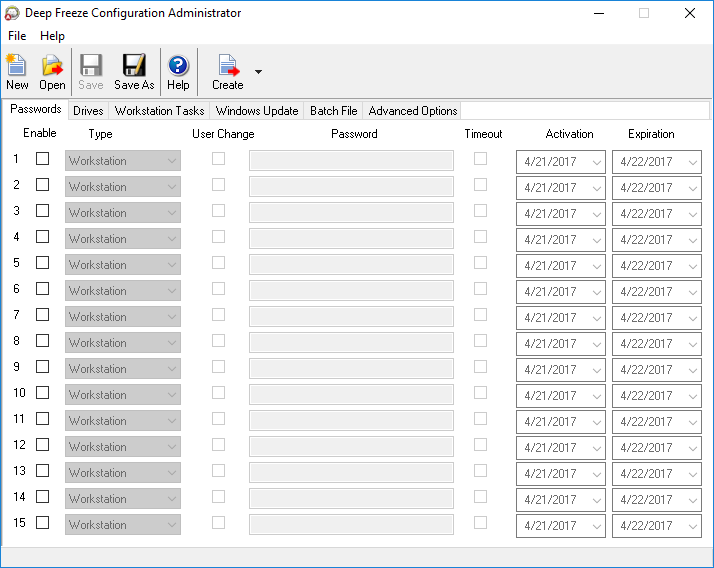The image size is (714, 568).
Task: Tick Enable checkbox for row 11
Action: (x=42, y=418)
